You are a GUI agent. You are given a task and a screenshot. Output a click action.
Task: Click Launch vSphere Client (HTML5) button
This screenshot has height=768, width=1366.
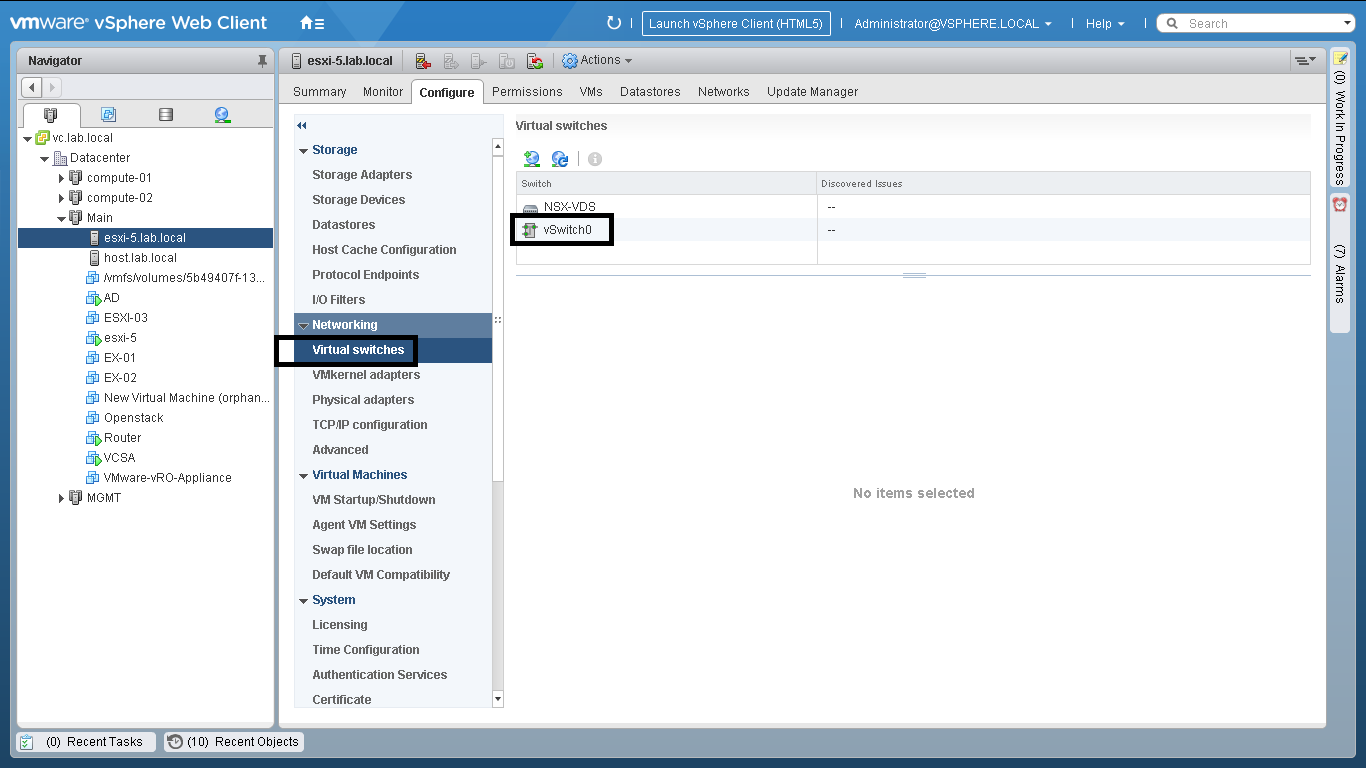coord(735,23)
